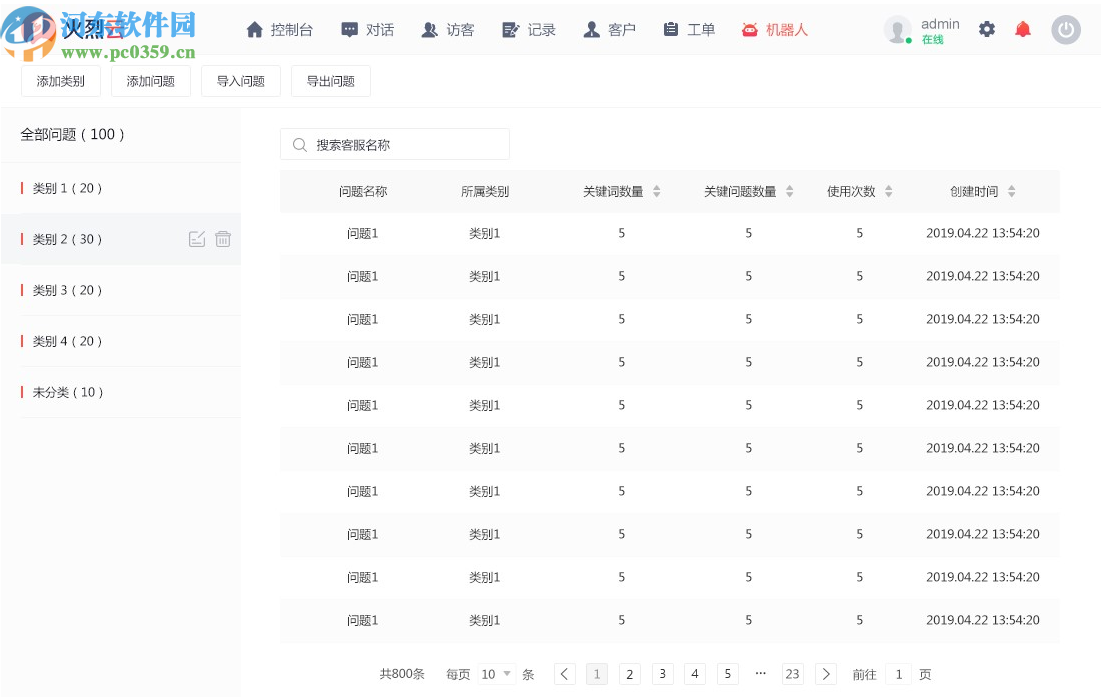
Task: Click the power logout icon
Action: click(1065, 29)
